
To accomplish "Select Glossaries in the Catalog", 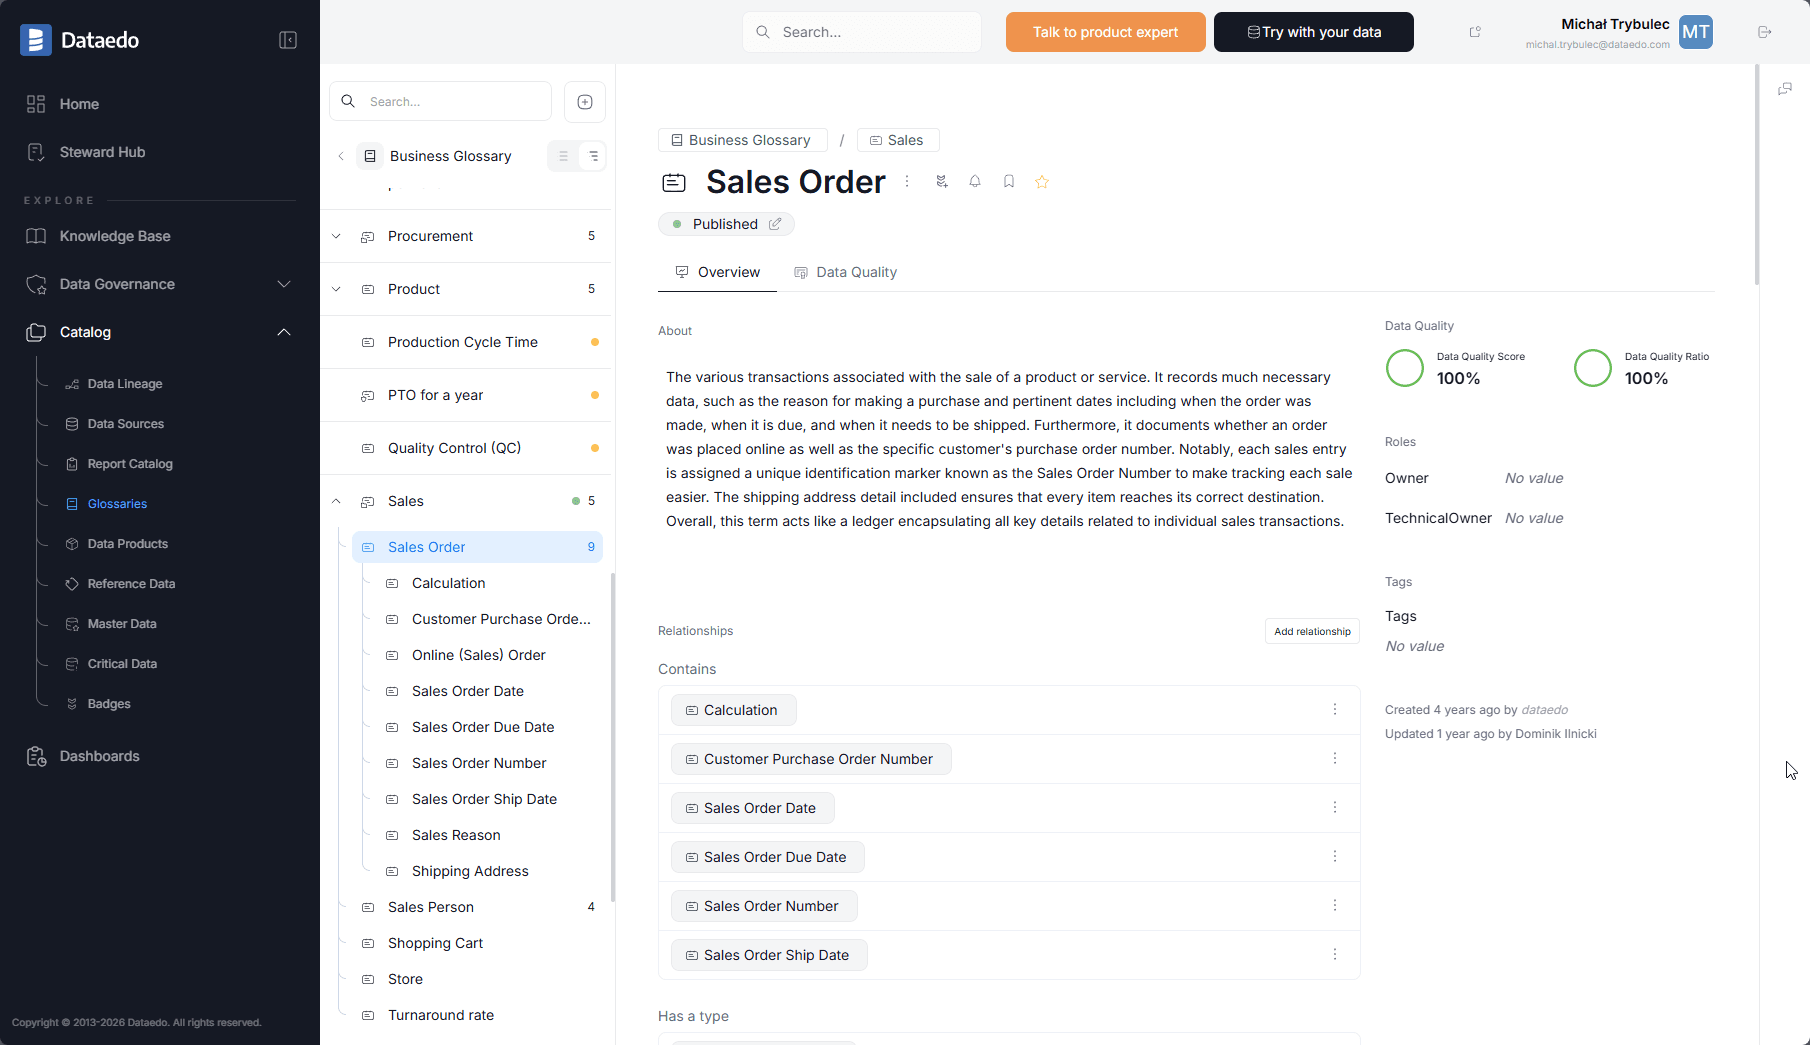I will [x=117, y=504].
